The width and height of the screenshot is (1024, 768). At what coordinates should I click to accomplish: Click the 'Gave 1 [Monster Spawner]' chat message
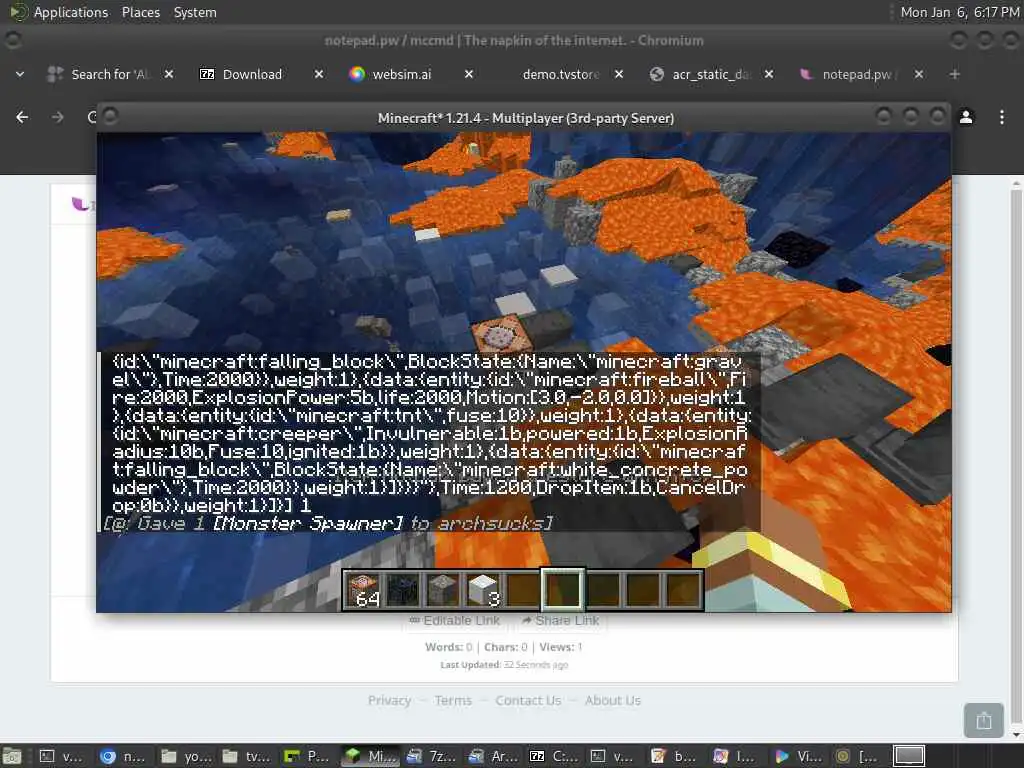click(328, 523)
